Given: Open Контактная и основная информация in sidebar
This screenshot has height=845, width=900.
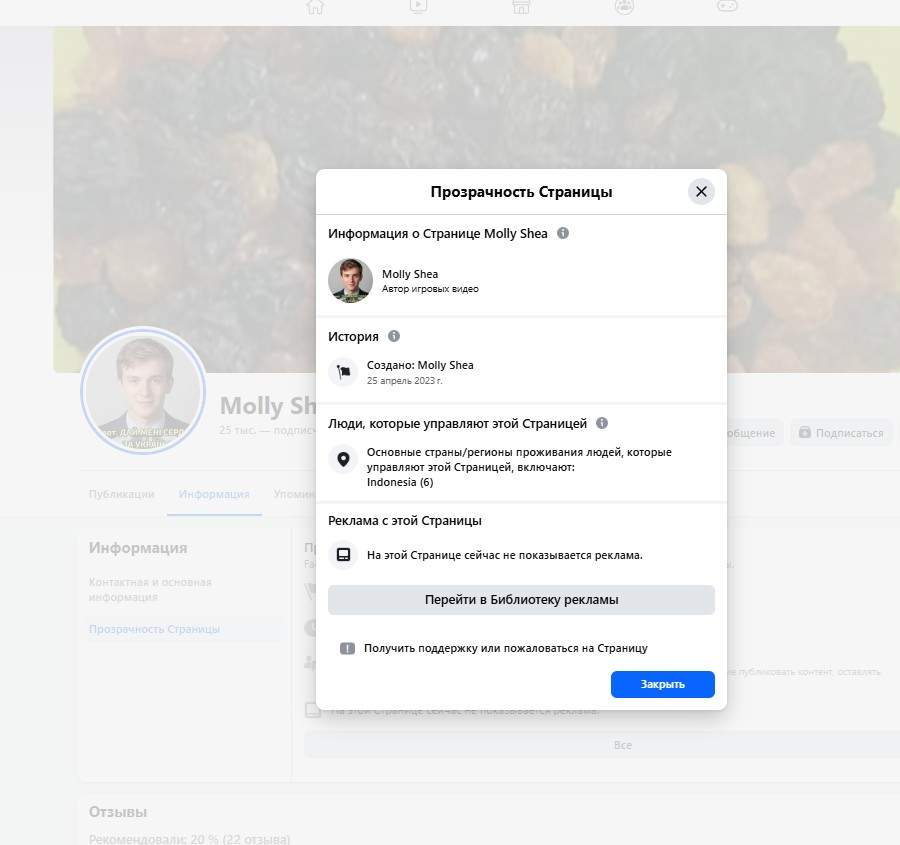Looking at the screenshot, I should [x=150, y=589].
